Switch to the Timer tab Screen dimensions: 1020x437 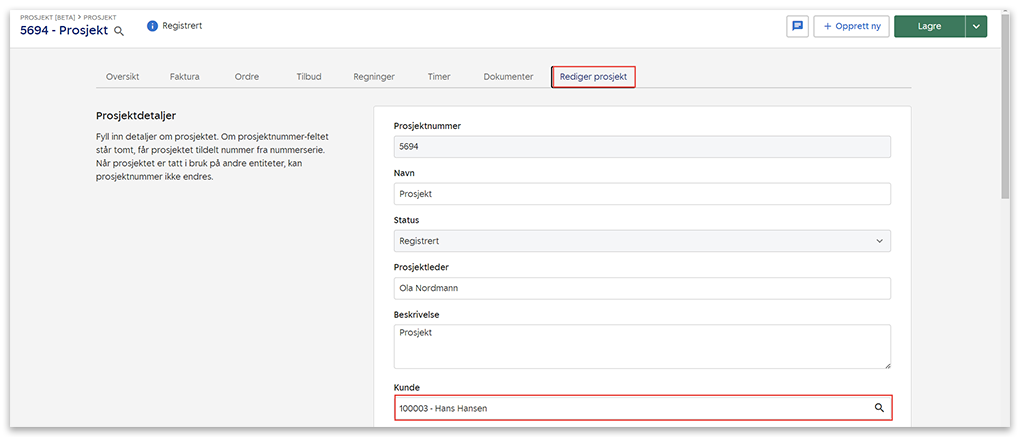tap(438, 77)
